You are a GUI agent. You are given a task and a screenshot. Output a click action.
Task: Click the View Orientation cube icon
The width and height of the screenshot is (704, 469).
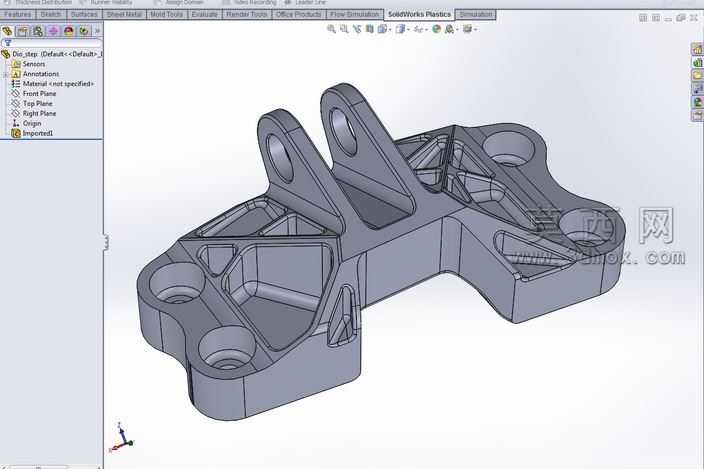tap(382, 29)
